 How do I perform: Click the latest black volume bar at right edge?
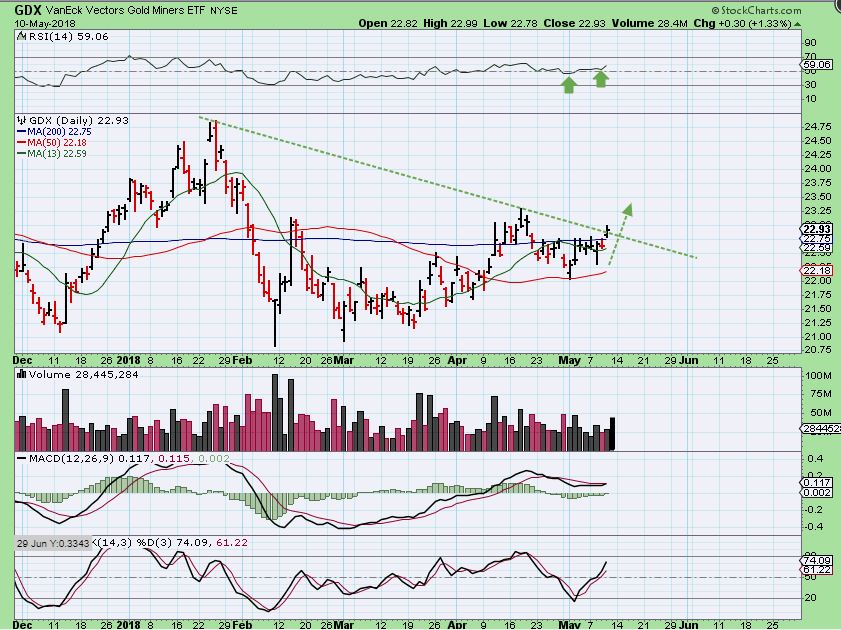[613, 434]
